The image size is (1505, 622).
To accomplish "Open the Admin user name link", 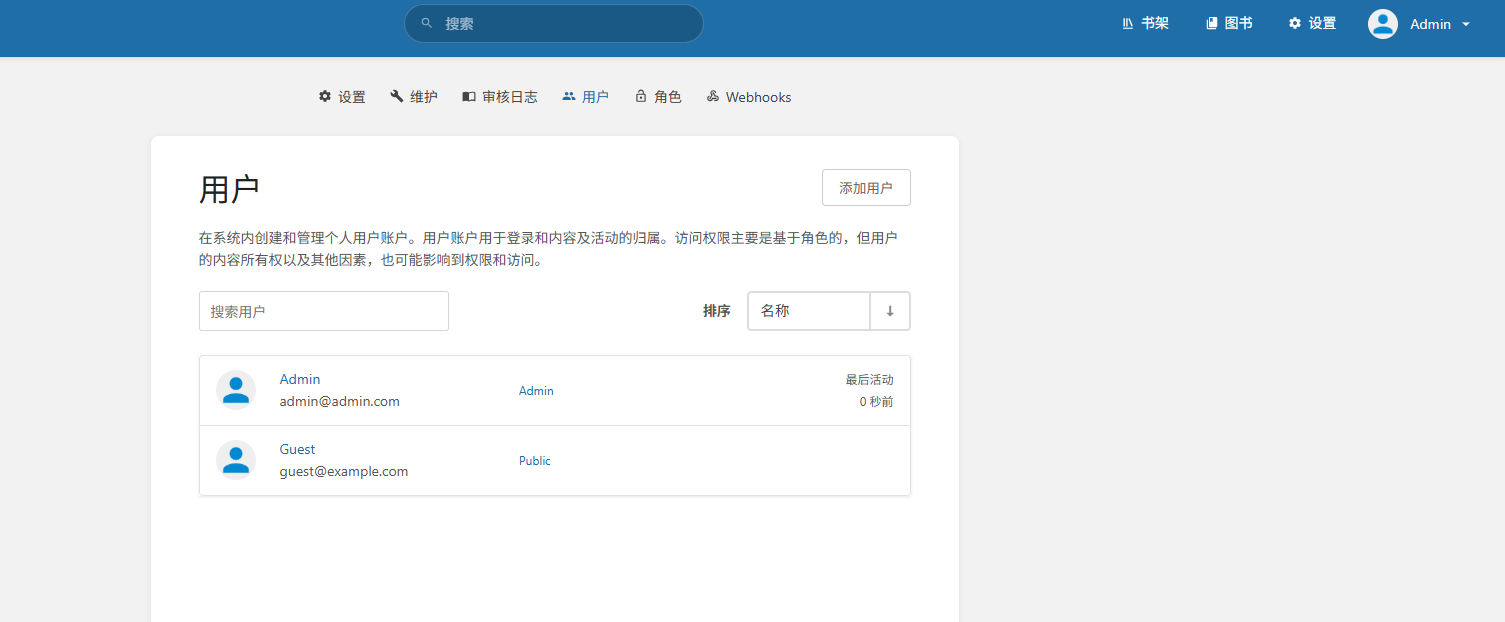I will pos(300,379).
